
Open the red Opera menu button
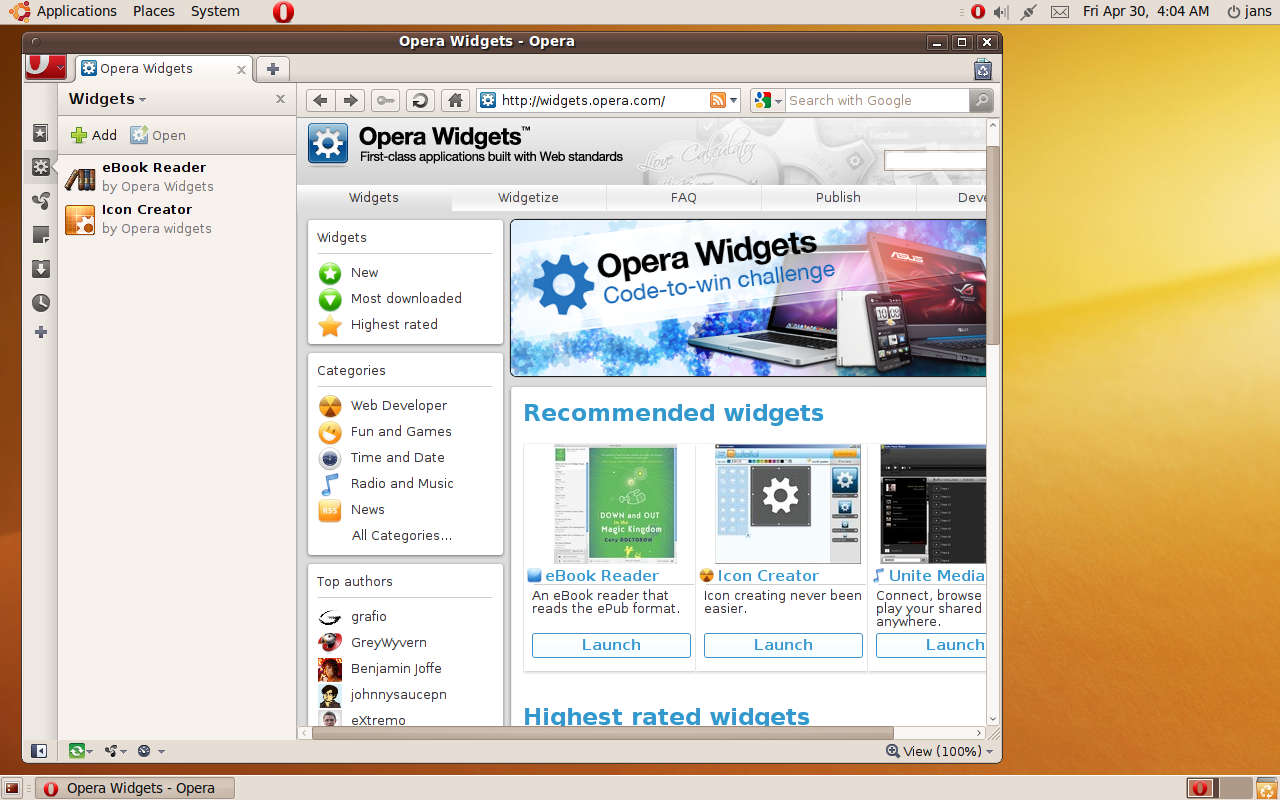46,66
